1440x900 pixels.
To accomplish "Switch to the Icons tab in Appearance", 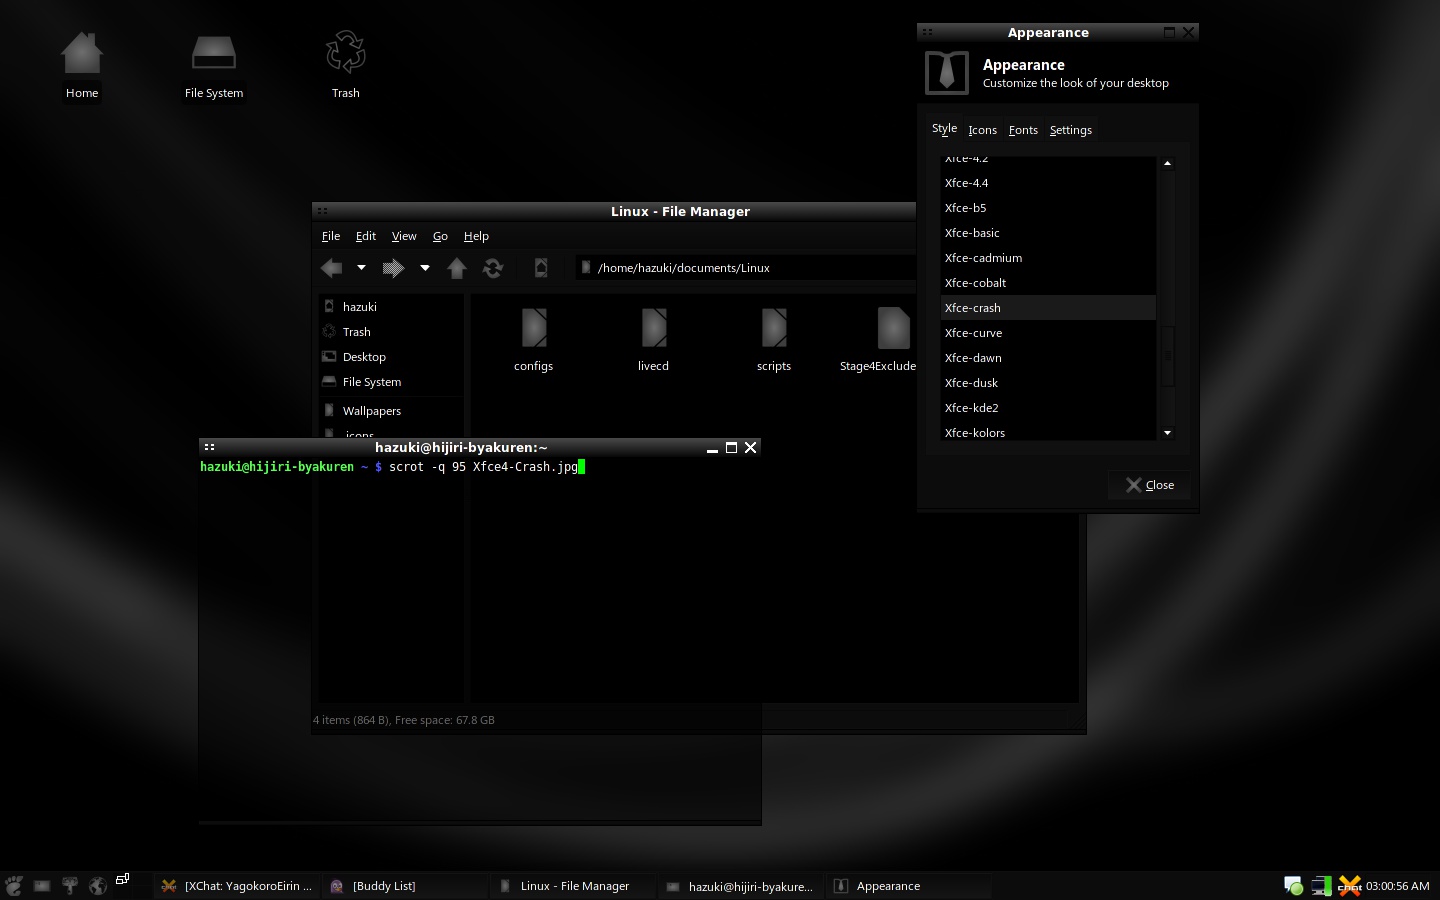I will click(982, 130).
